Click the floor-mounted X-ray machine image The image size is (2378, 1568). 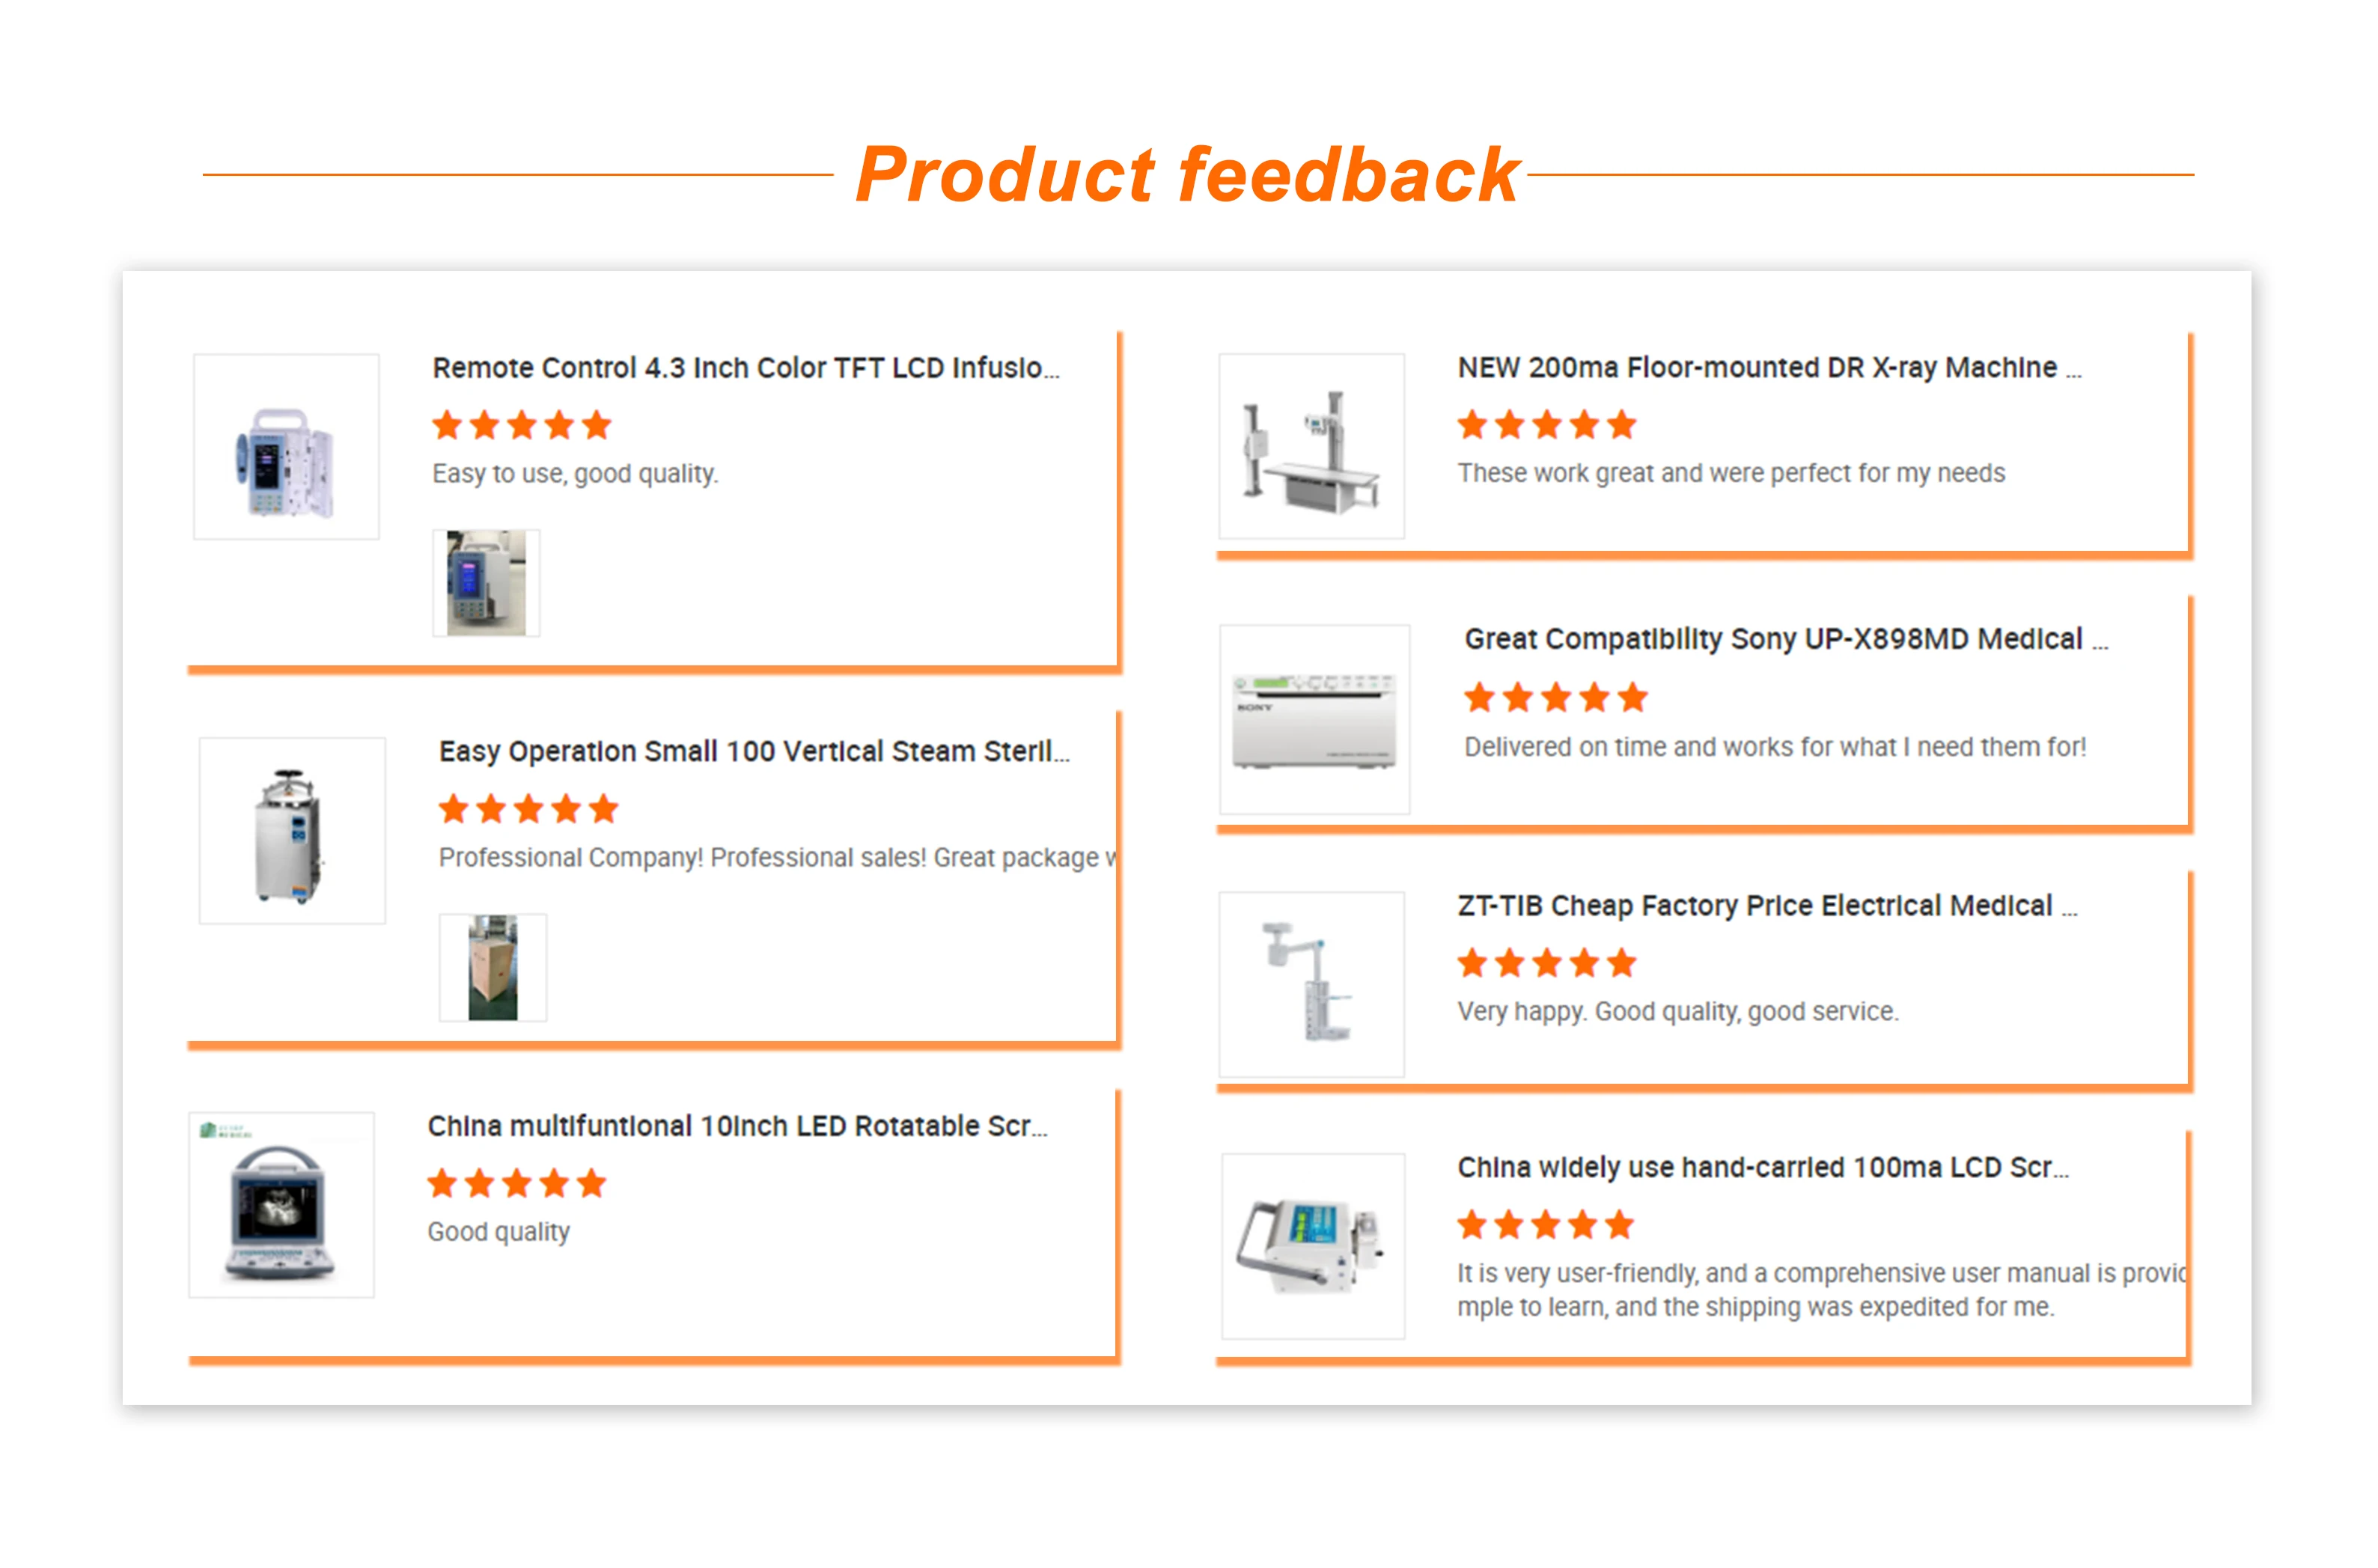click(x=1311, y=446)
